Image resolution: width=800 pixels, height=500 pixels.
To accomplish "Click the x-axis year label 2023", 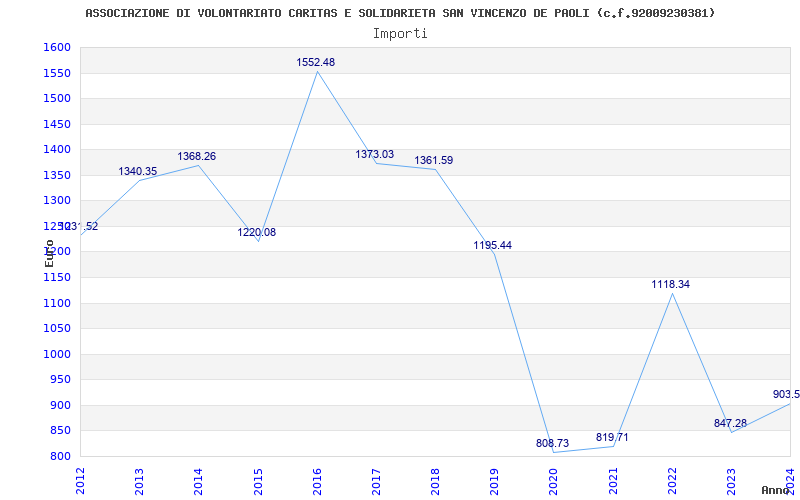I will [732, 481].
